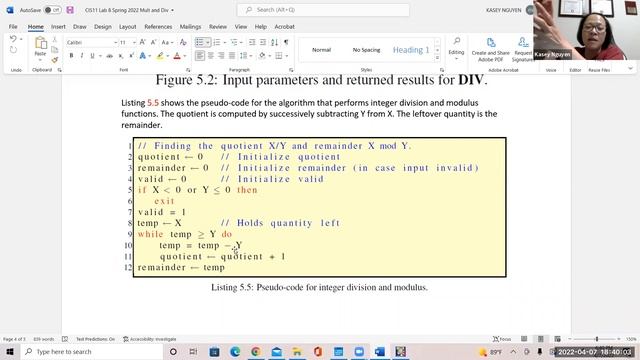Click the Copy icon
640x360 pixels.
[54, 50]
